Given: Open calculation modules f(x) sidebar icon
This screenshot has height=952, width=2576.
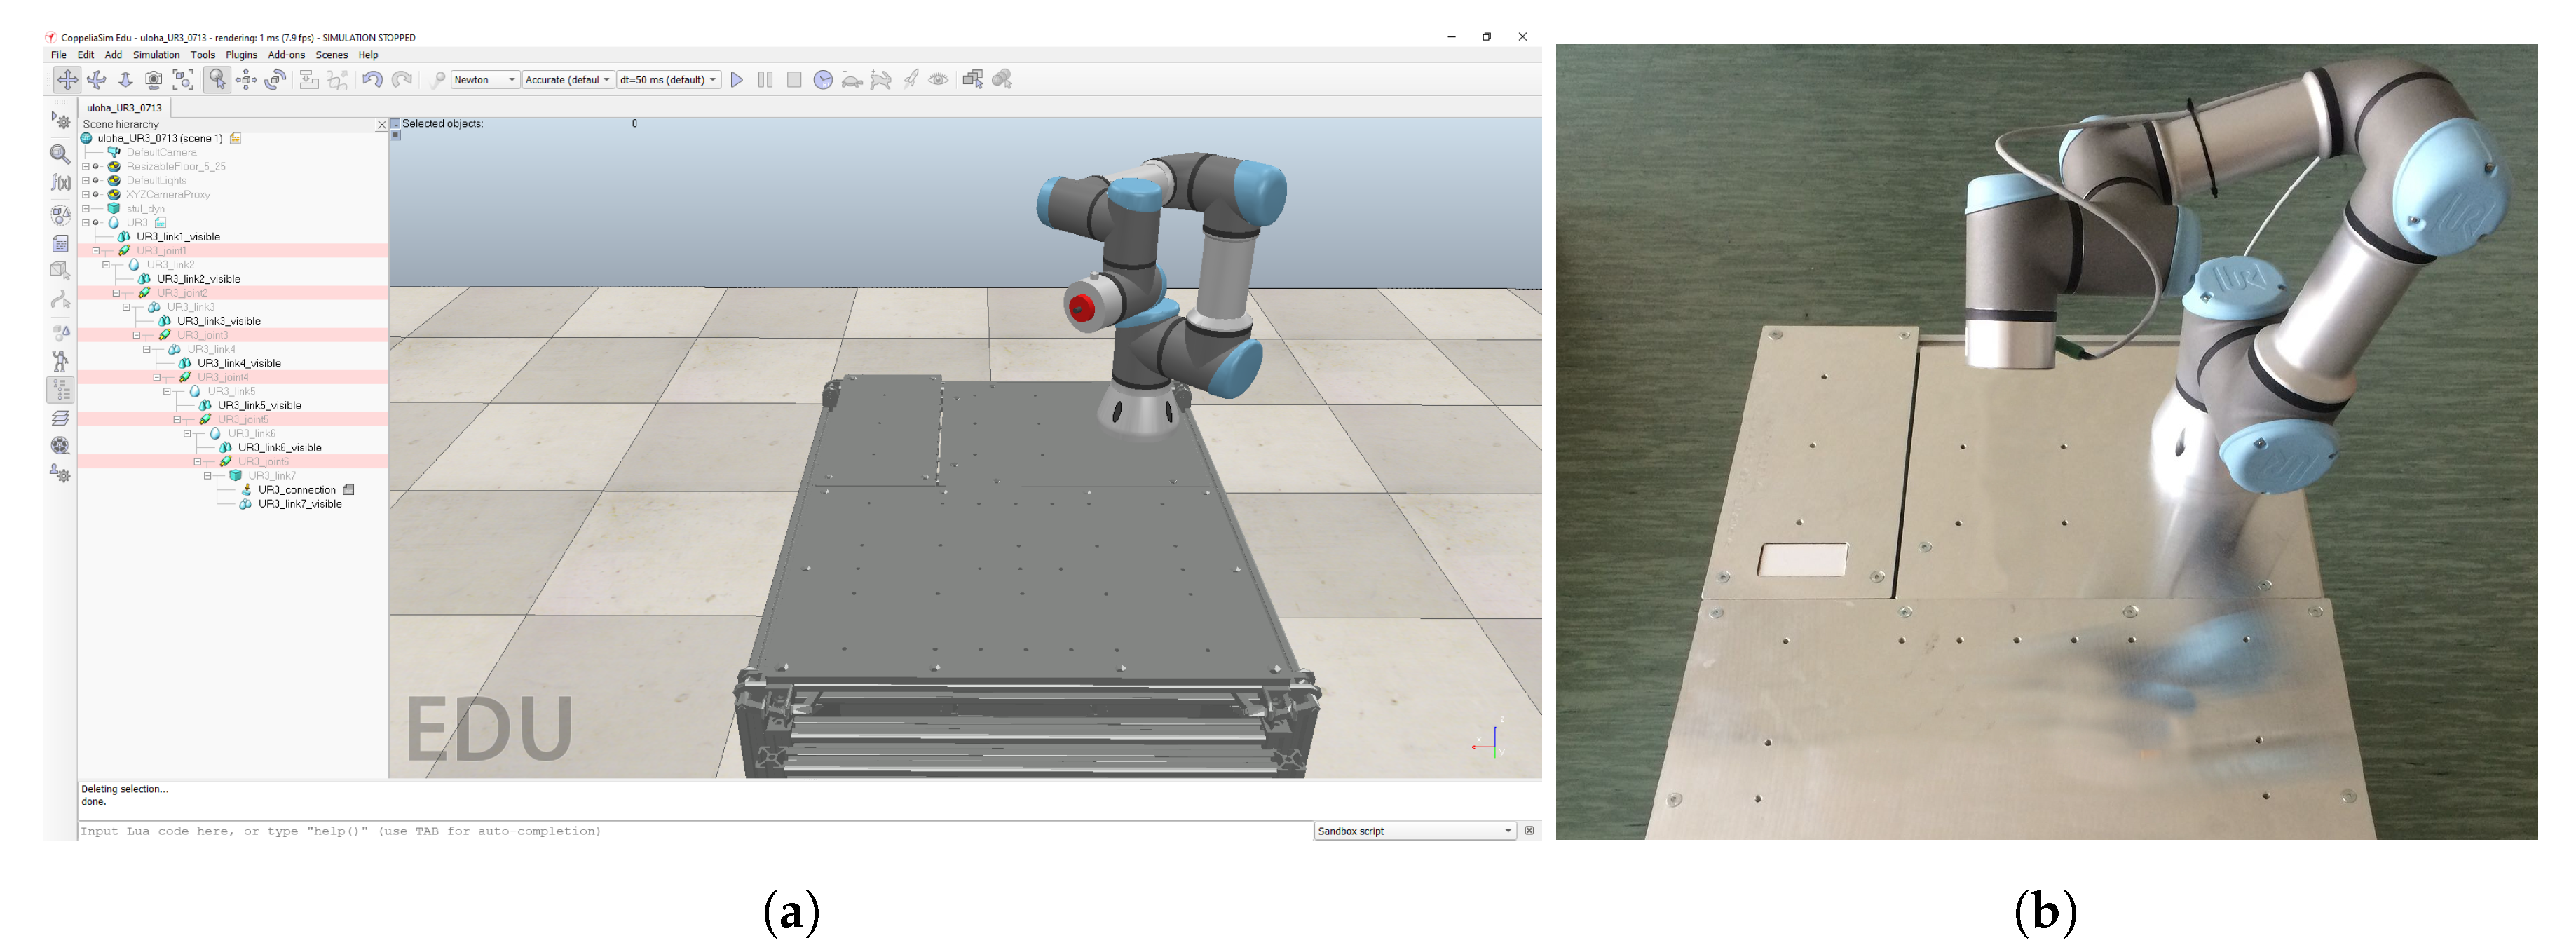Looking at the screenshot, I should (x=61, y=183).
